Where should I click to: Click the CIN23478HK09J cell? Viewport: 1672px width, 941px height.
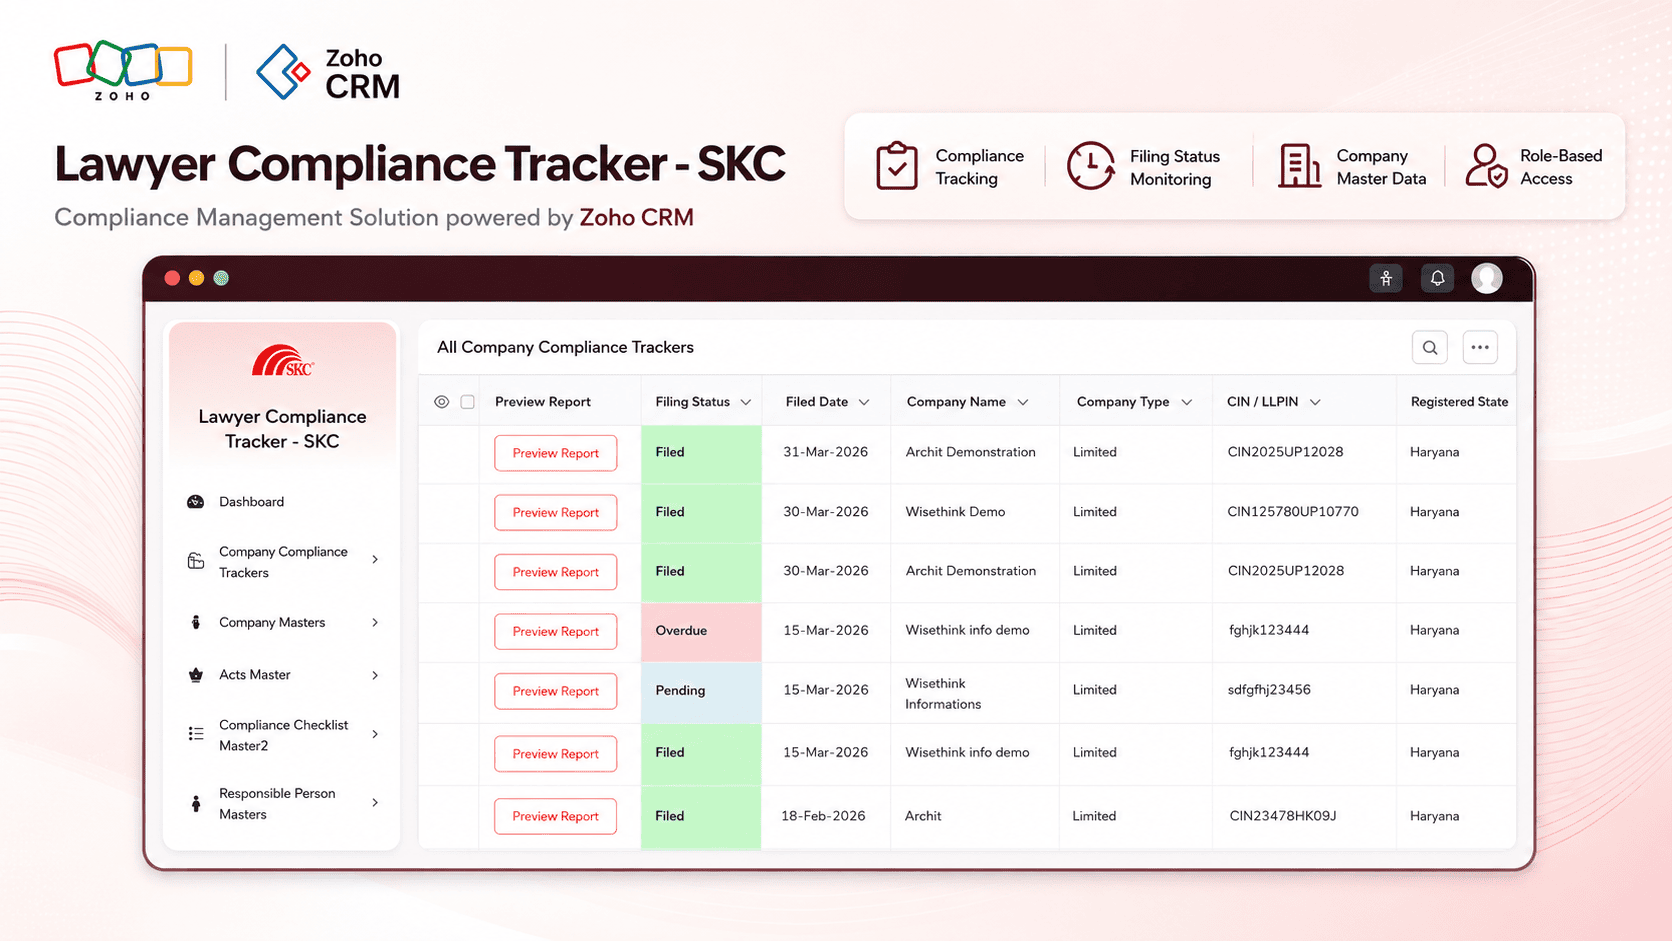point(1283,816)
